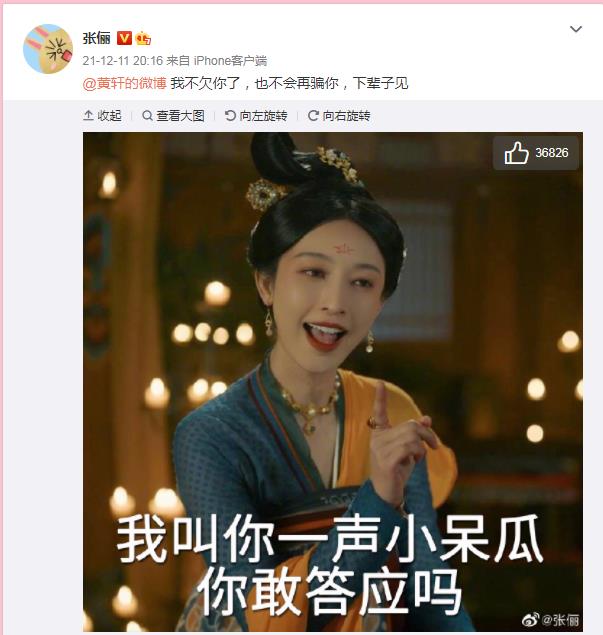Click the expanded meme image

pos(333,381)
